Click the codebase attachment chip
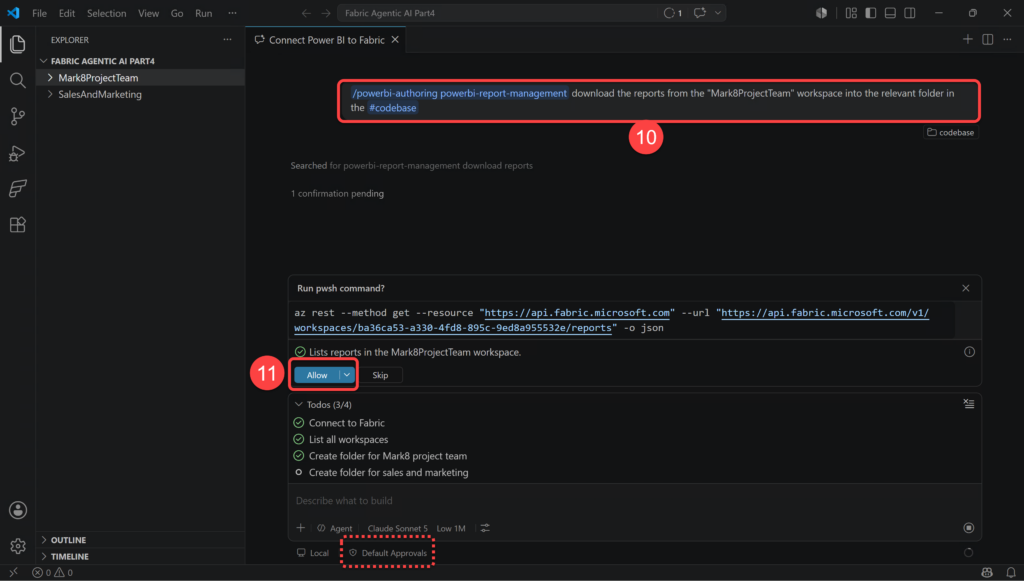The width and height of the screenshot is (1024, 581). pyautogui.click(x=951, y=133)
